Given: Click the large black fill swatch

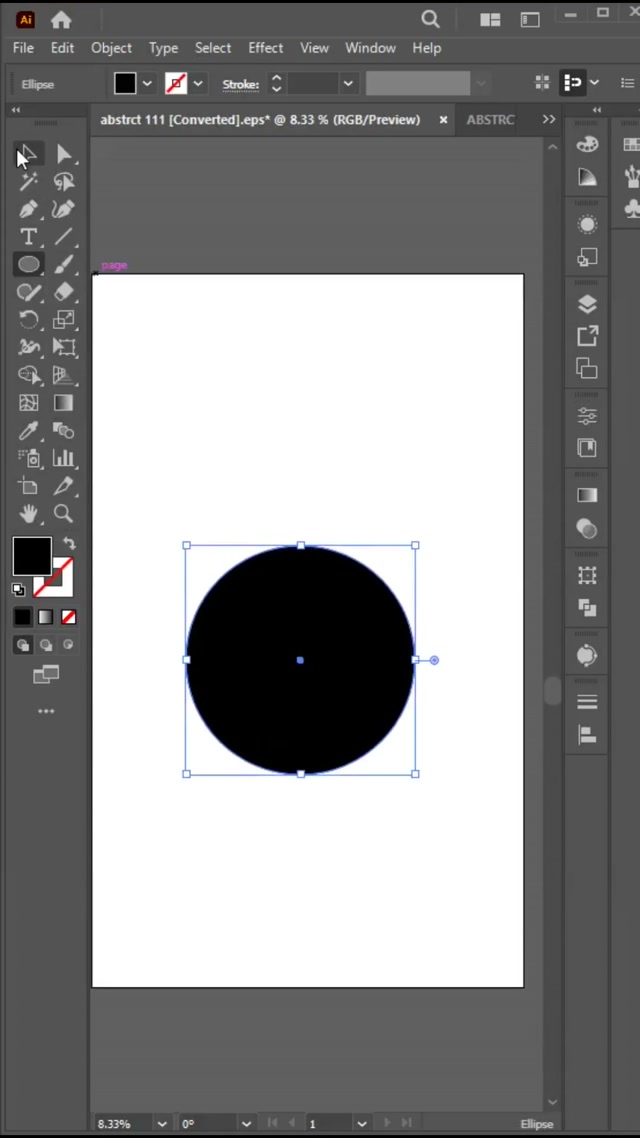Looking at the screenshot, I should (x=31, y=556).
